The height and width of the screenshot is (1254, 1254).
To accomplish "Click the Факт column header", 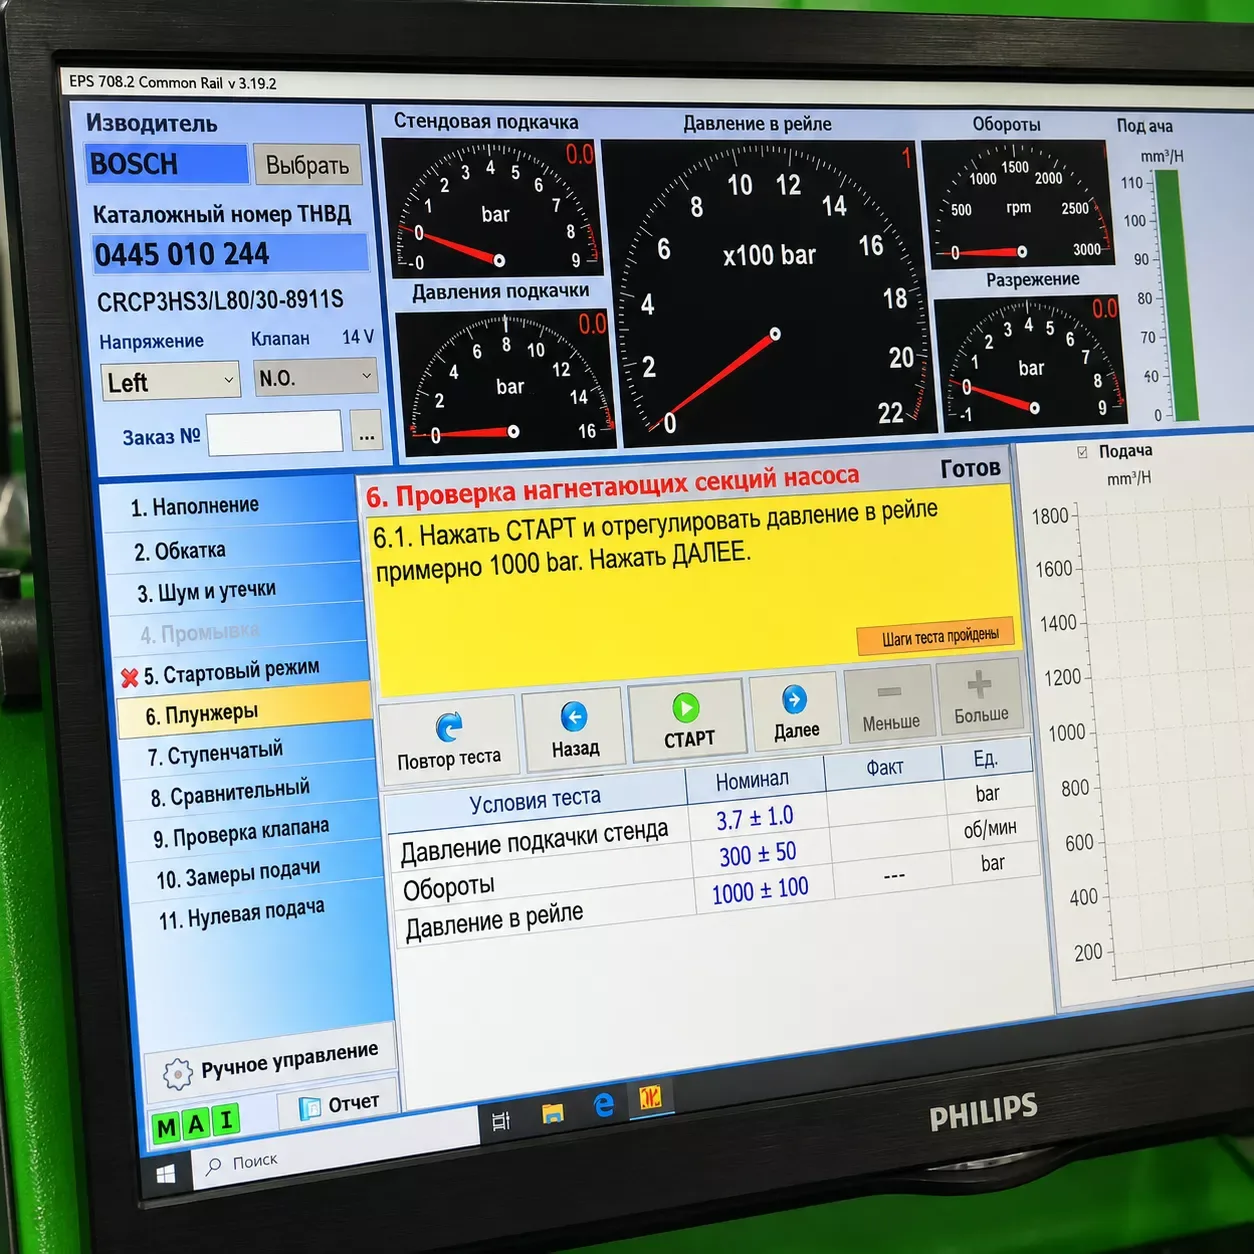I will pos(884,767).
